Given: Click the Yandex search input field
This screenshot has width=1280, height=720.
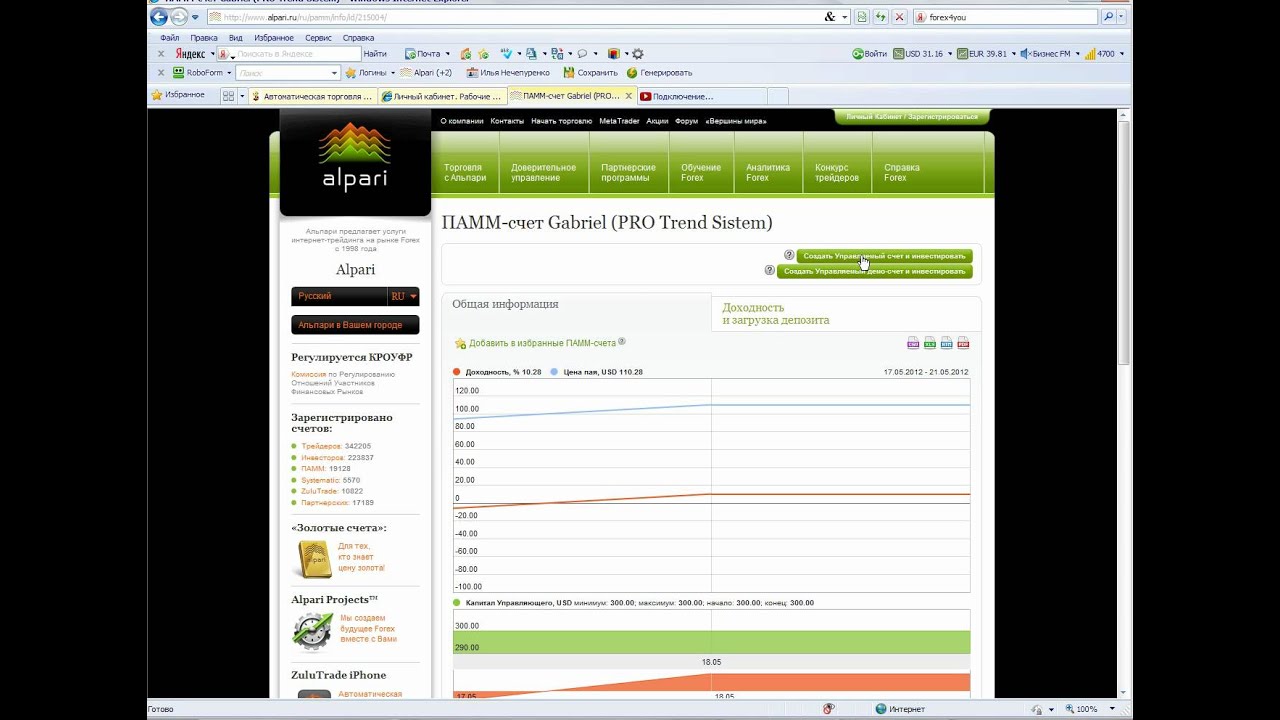Looking at the screenshot, I should pyautogui.click(x=297, y=54).
